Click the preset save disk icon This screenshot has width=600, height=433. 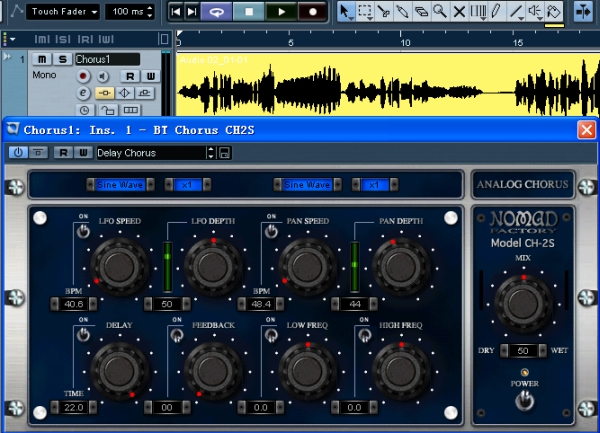(x=225, y=153)
